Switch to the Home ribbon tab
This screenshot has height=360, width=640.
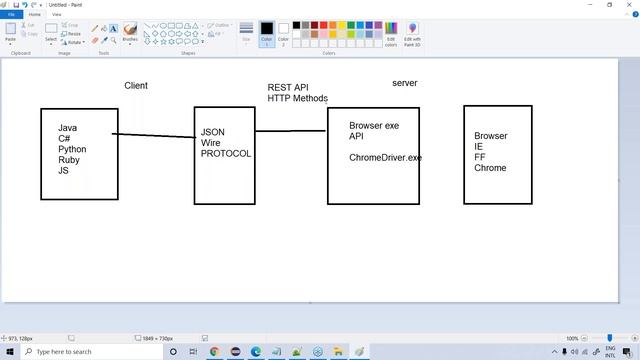pos(35,14)
